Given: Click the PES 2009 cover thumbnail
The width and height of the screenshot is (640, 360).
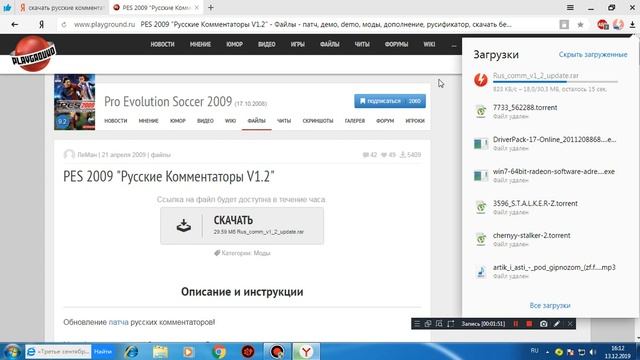Looking at the screenshot, I should 75,102.
